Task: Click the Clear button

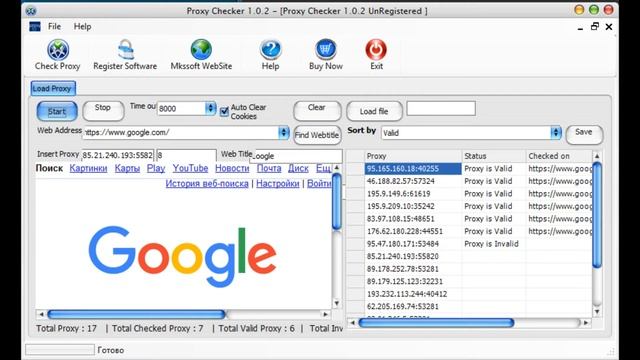Action: pos(317,111)
